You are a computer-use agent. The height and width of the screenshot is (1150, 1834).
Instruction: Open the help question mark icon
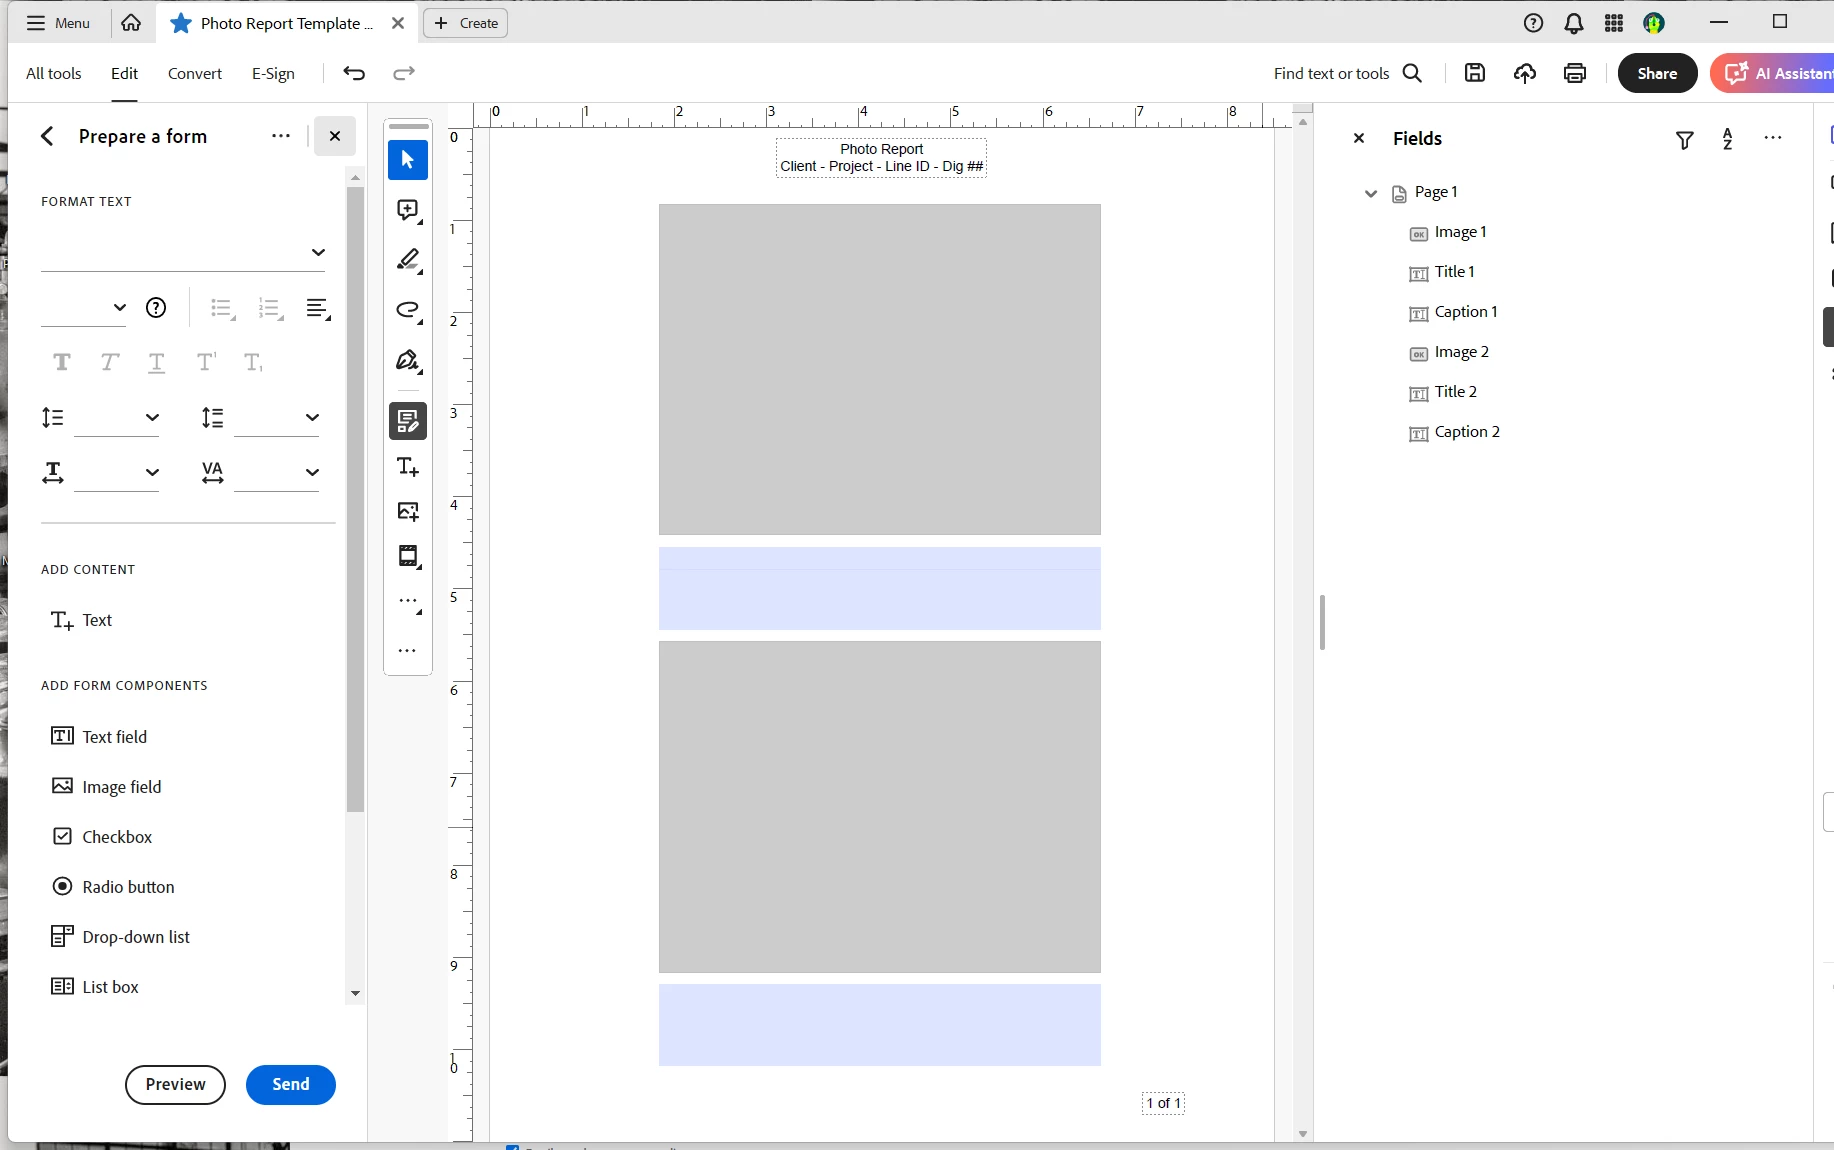click(1534, 23)
